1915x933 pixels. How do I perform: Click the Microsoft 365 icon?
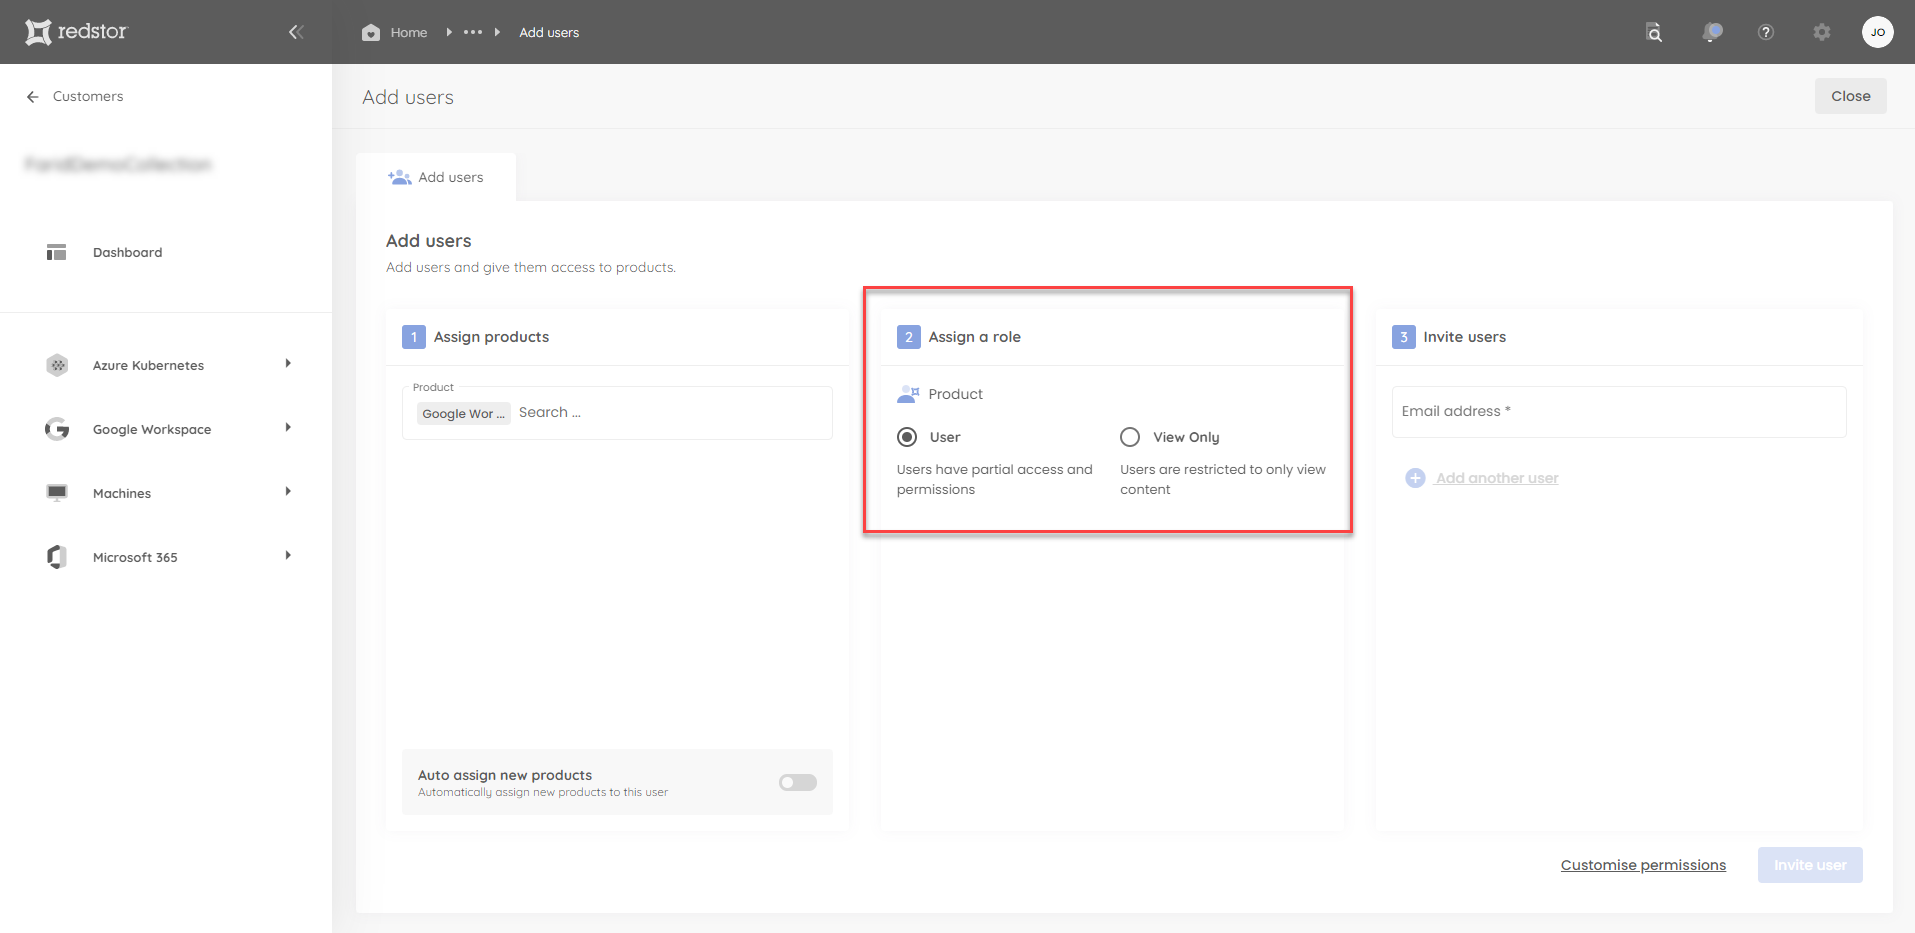coord(57,557)
